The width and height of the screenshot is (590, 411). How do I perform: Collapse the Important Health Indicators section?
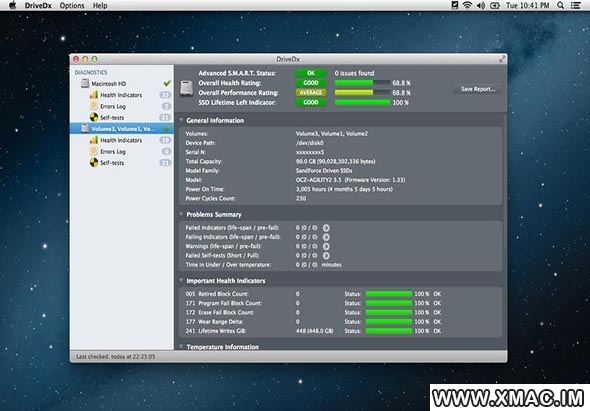pos(181,280)
